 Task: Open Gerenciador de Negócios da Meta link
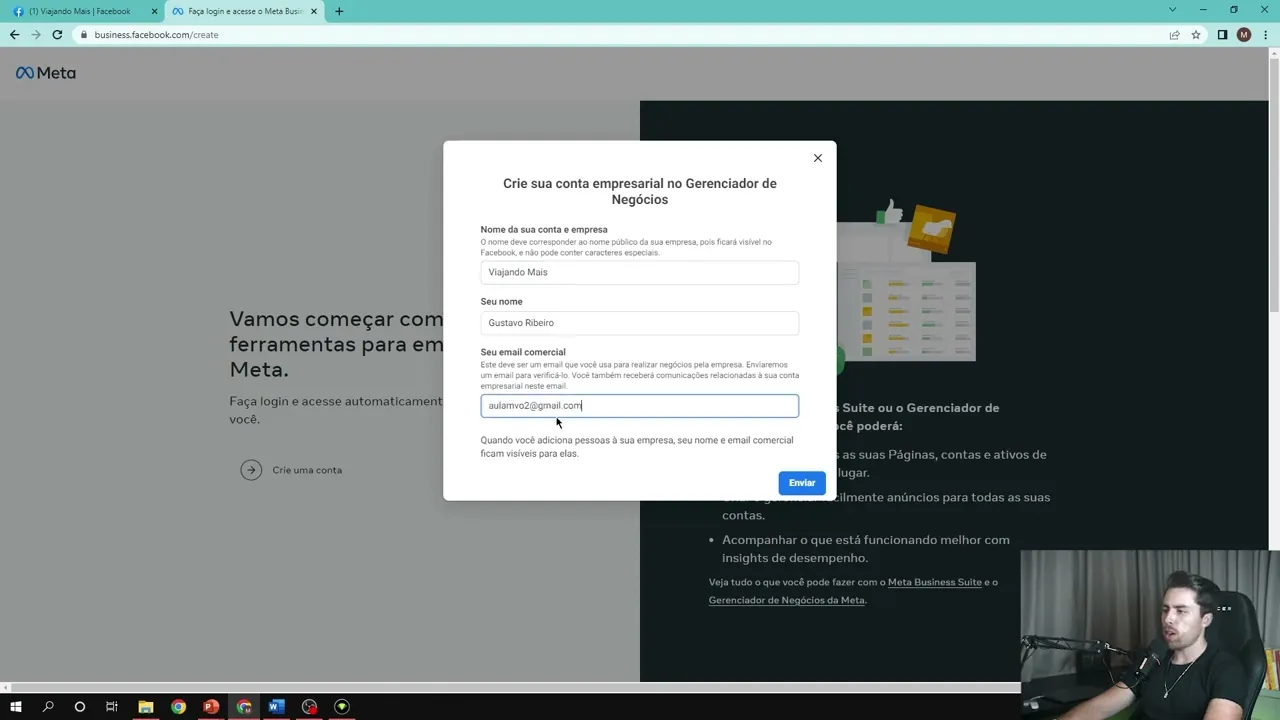click(x=786, y=600)
